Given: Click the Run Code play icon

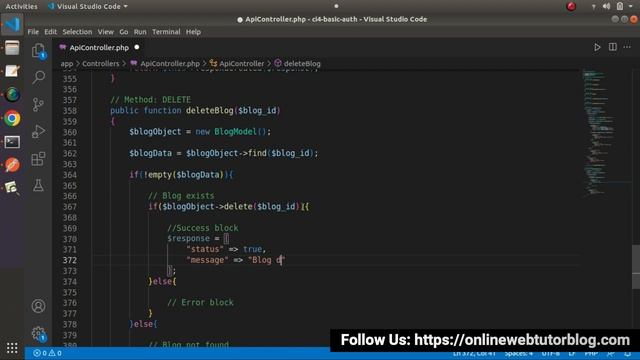Looking at the screenshot, I should (597, 47).
